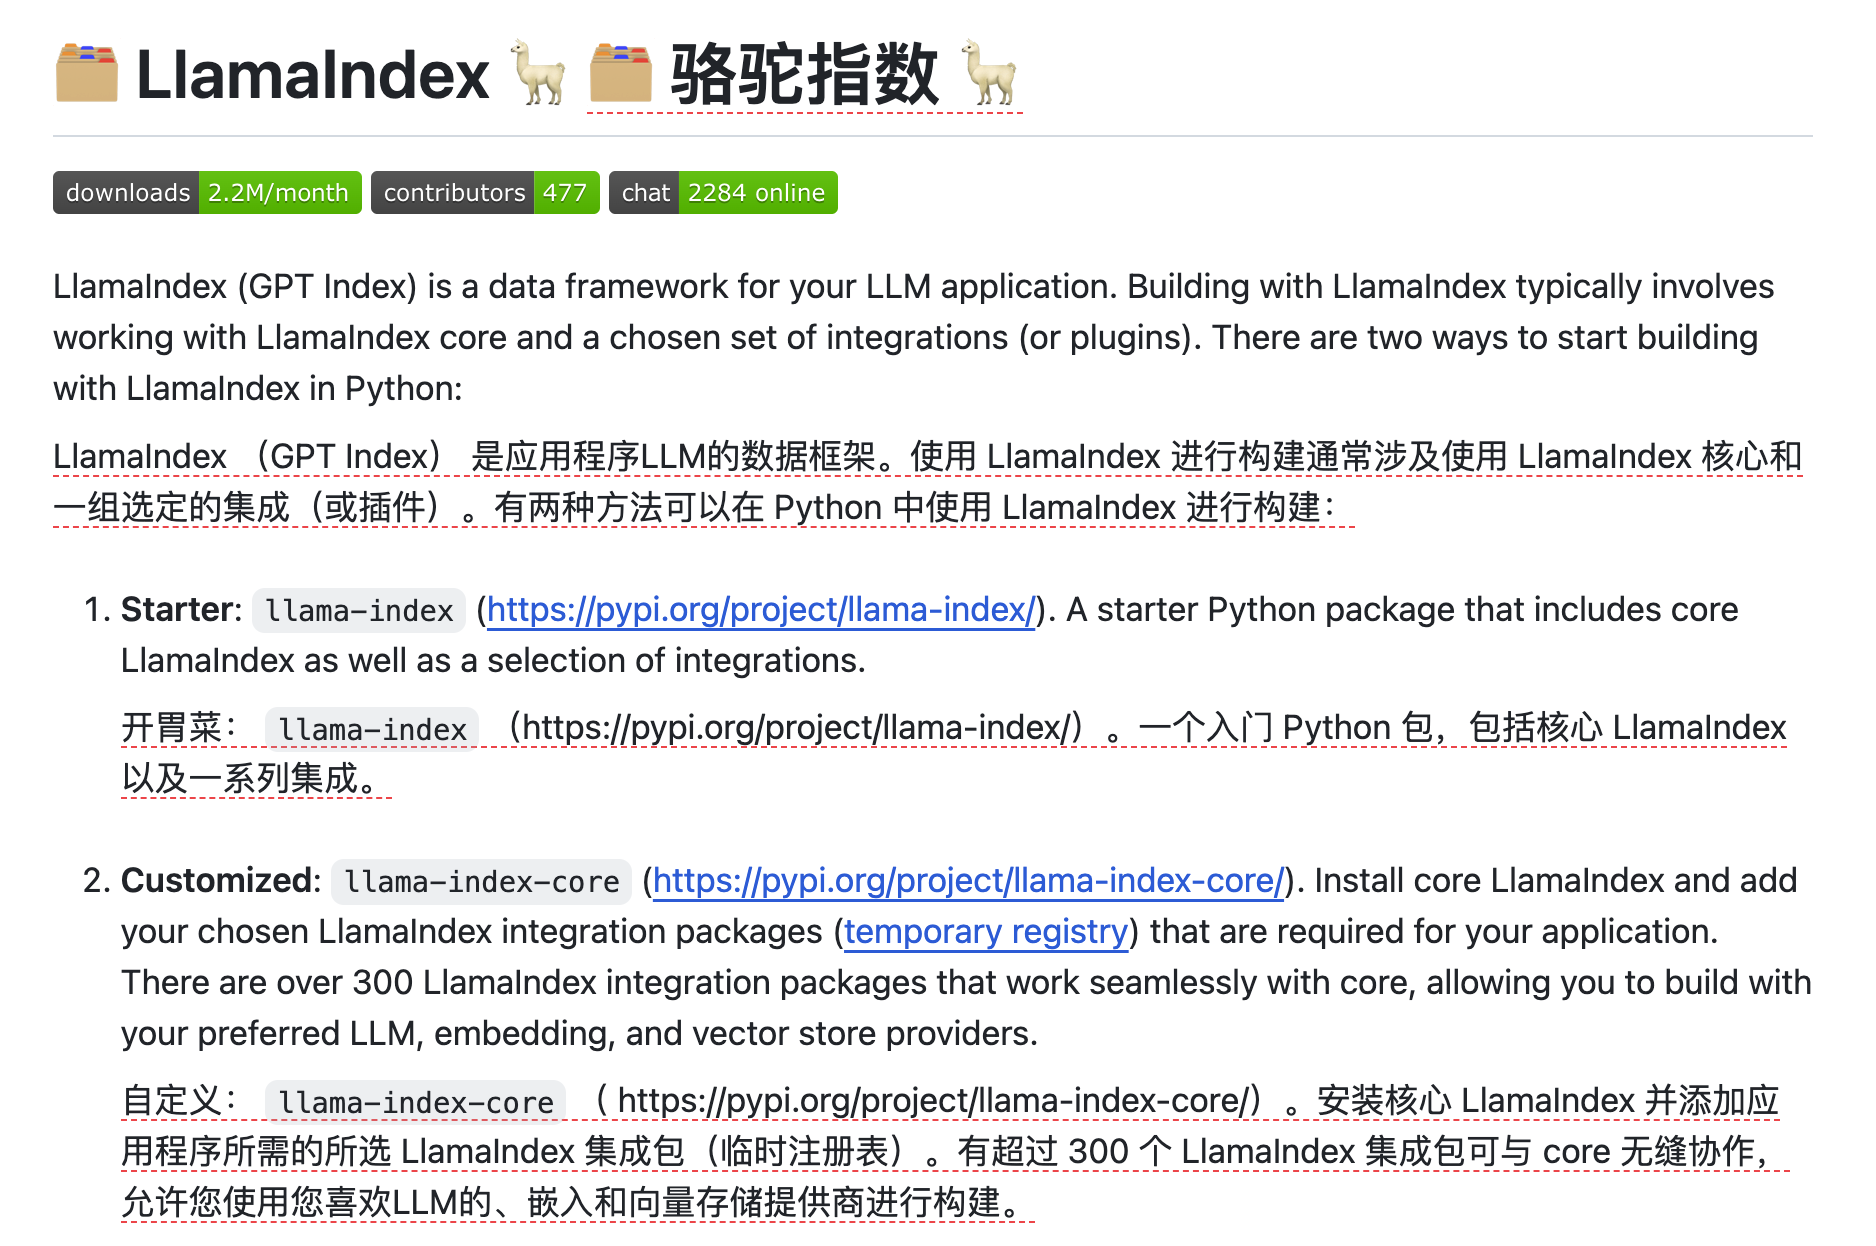Click the 骆驼指数 translated heading
Viewport: 1876px width, 1246px height.
point(804,75)
